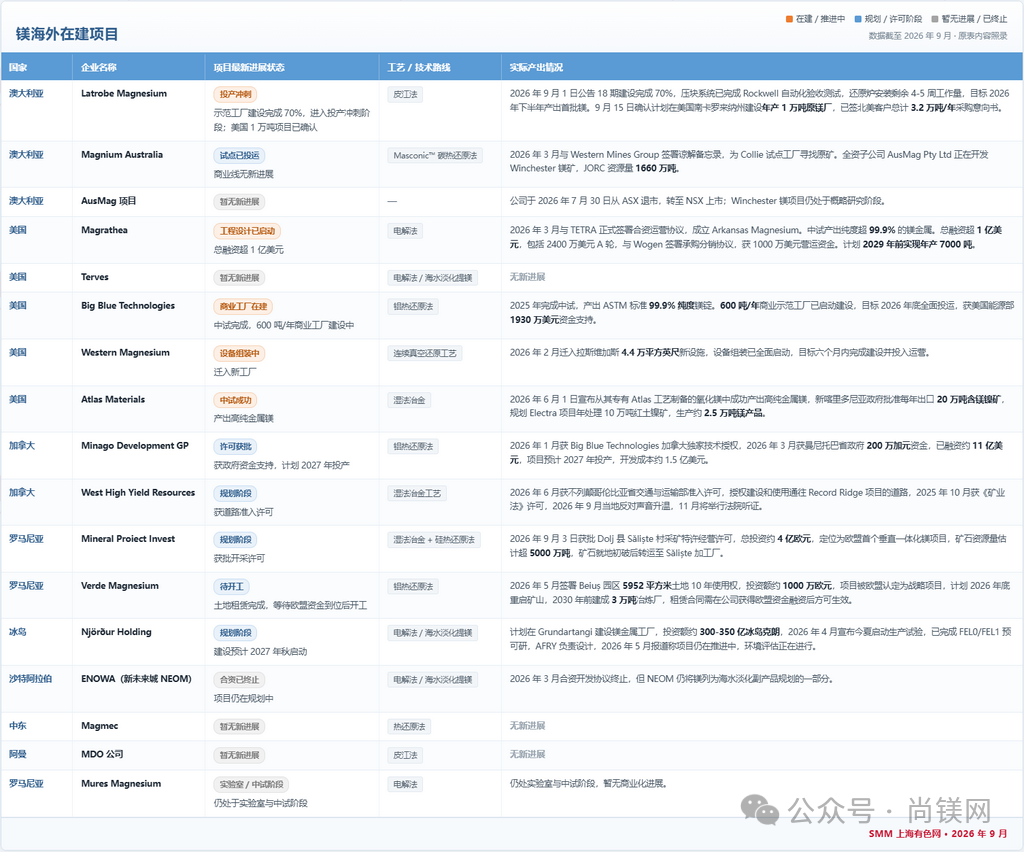Click the 投产冲刺 status badge

tap(235, 95)
